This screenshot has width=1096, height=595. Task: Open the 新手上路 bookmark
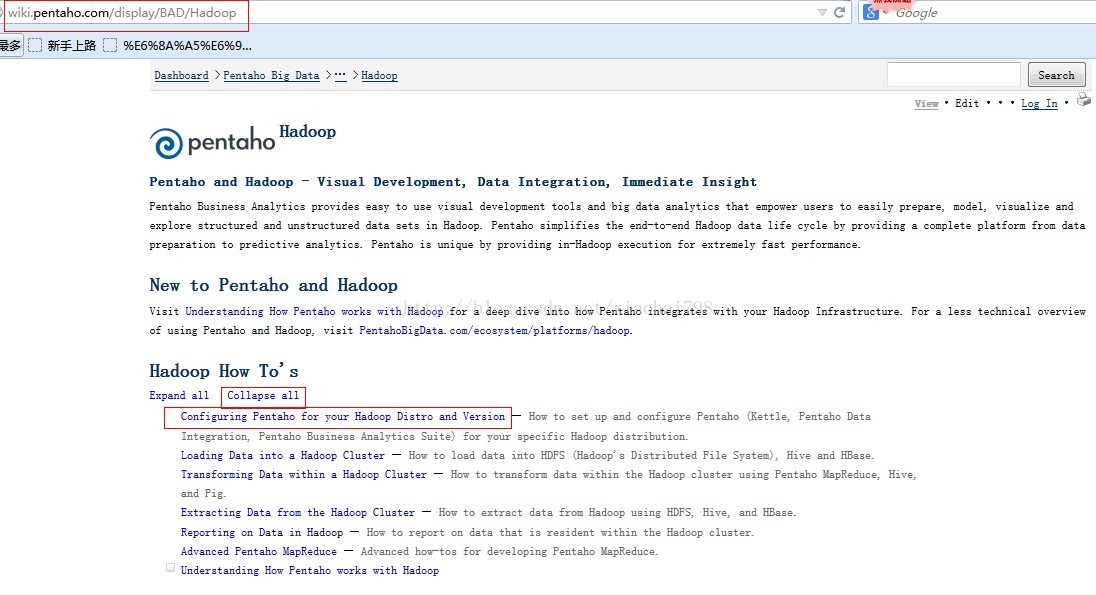[x=62, y=45]
